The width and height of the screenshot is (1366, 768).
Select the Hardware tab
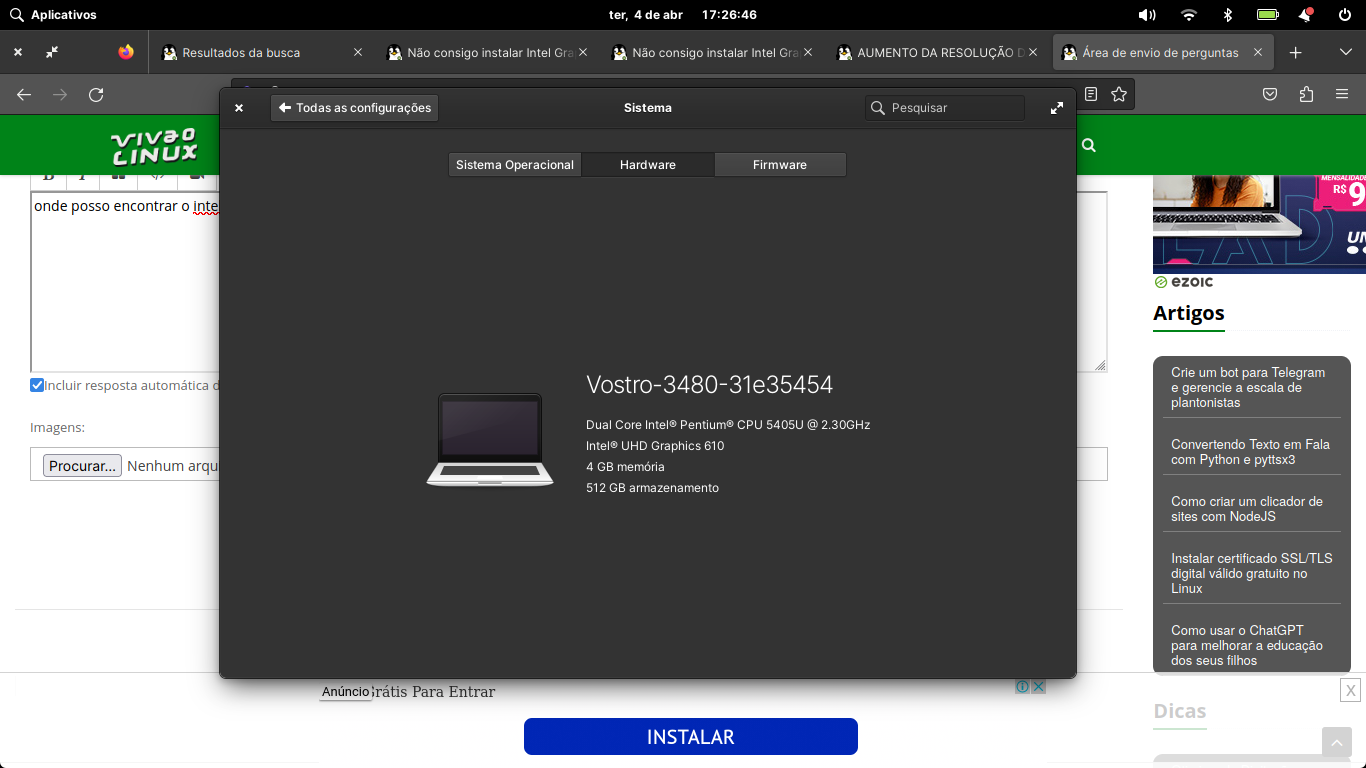(648, 165)
